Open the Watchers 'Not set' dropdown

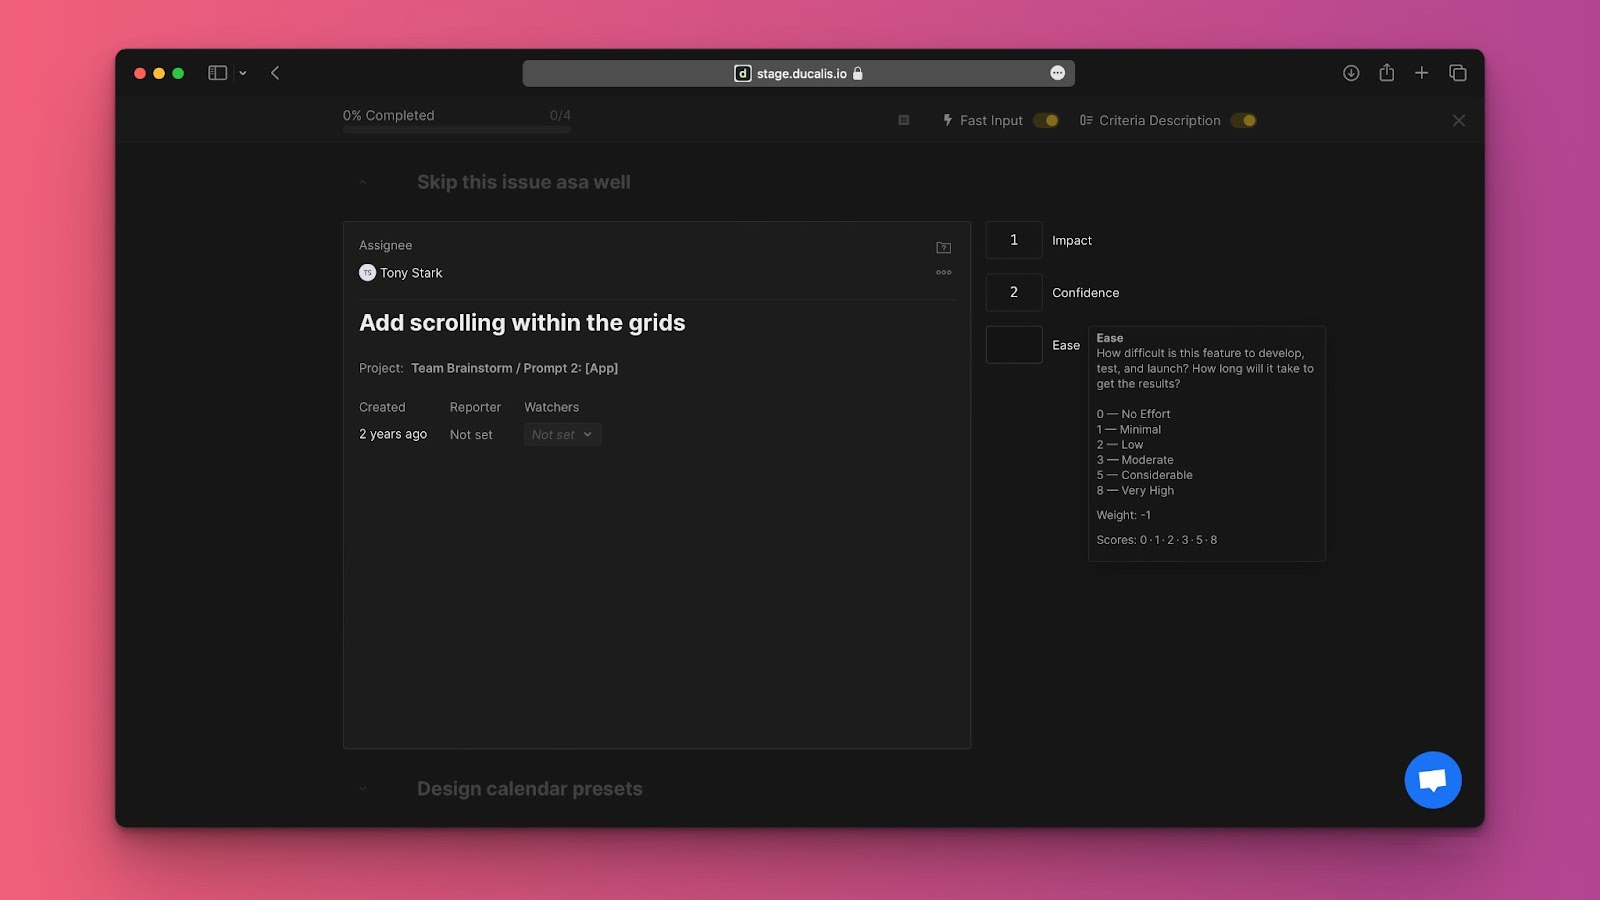562,435
